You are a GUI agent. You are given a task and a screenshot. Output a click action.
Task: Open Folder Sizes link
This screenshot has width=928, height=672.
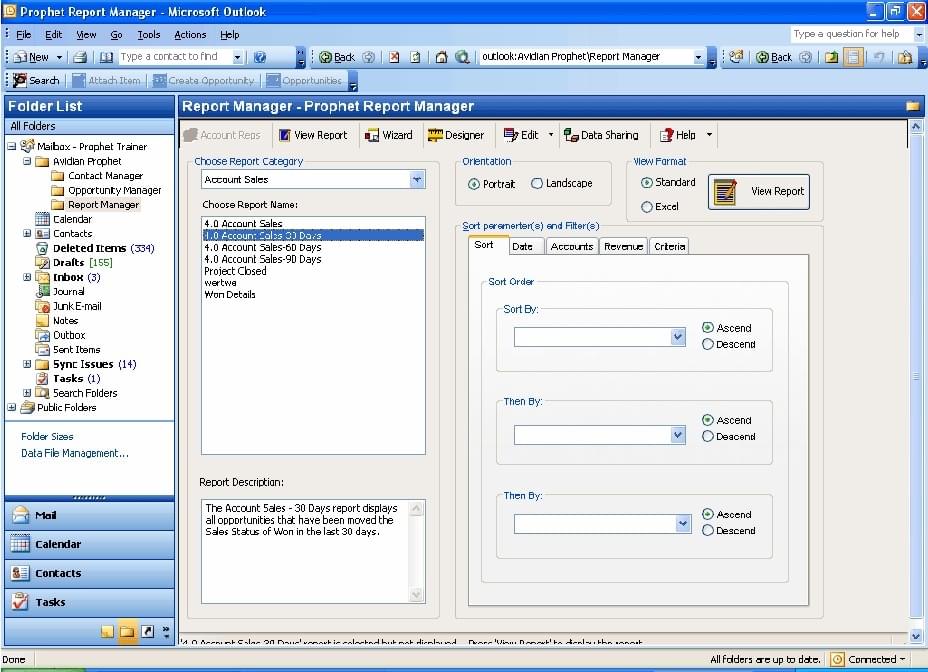pyautogui.click(x=47, y=436)
